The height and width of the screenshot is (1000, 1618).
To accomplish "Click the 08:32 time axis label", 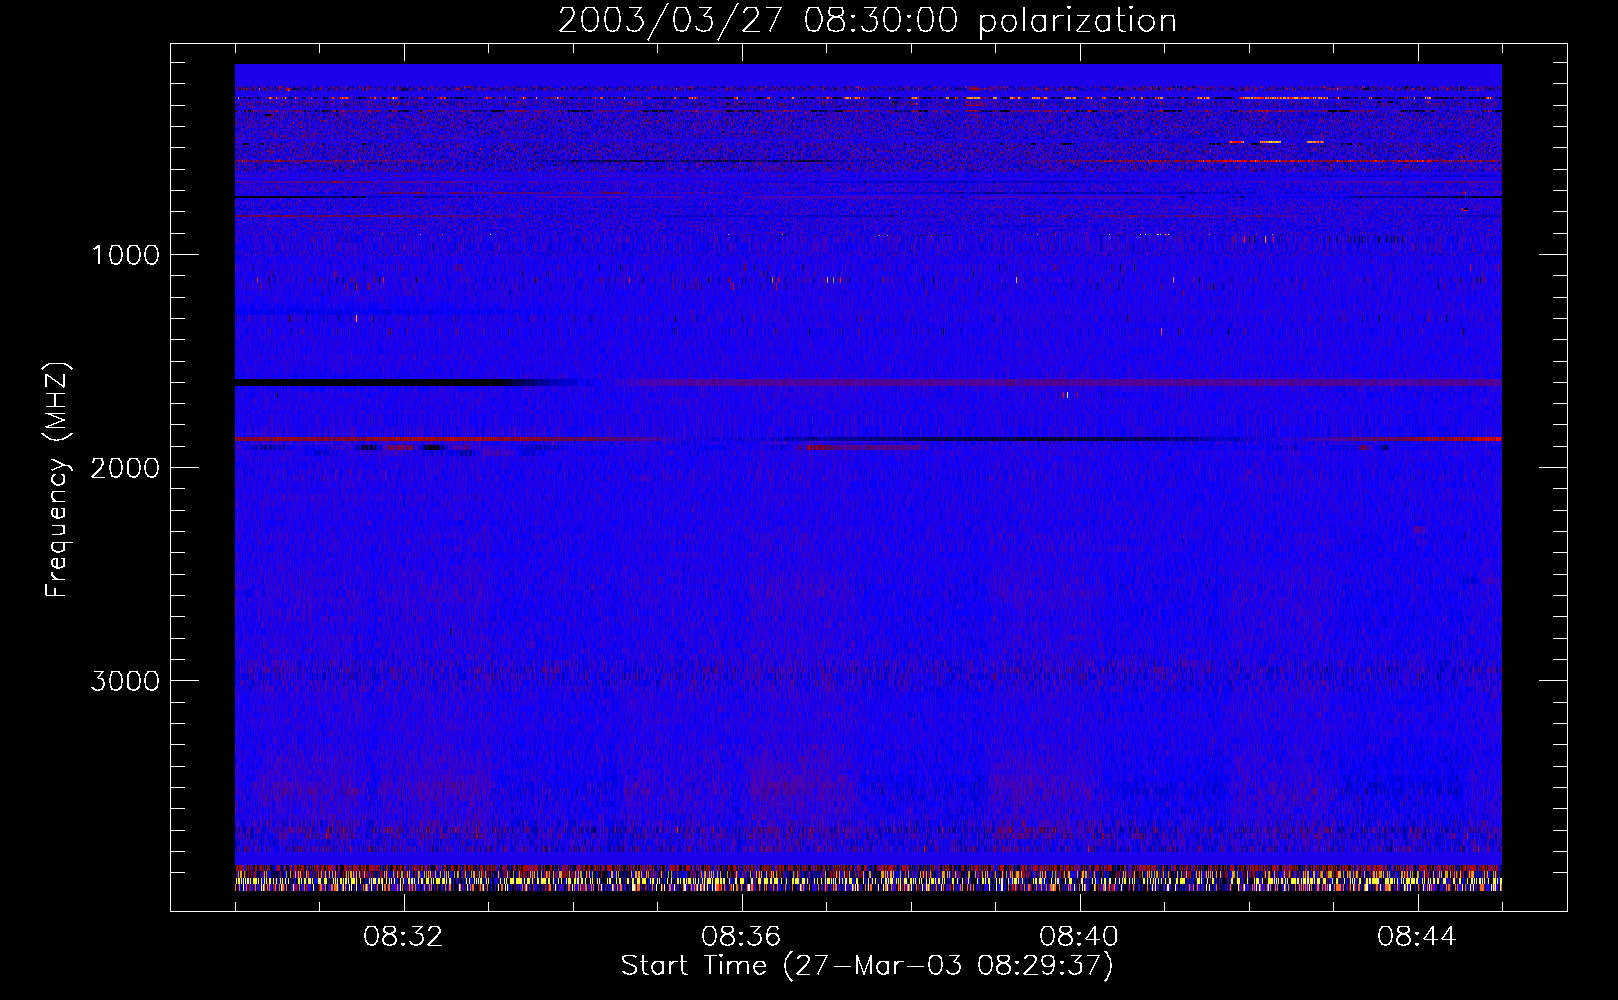I will pos(403,937).
